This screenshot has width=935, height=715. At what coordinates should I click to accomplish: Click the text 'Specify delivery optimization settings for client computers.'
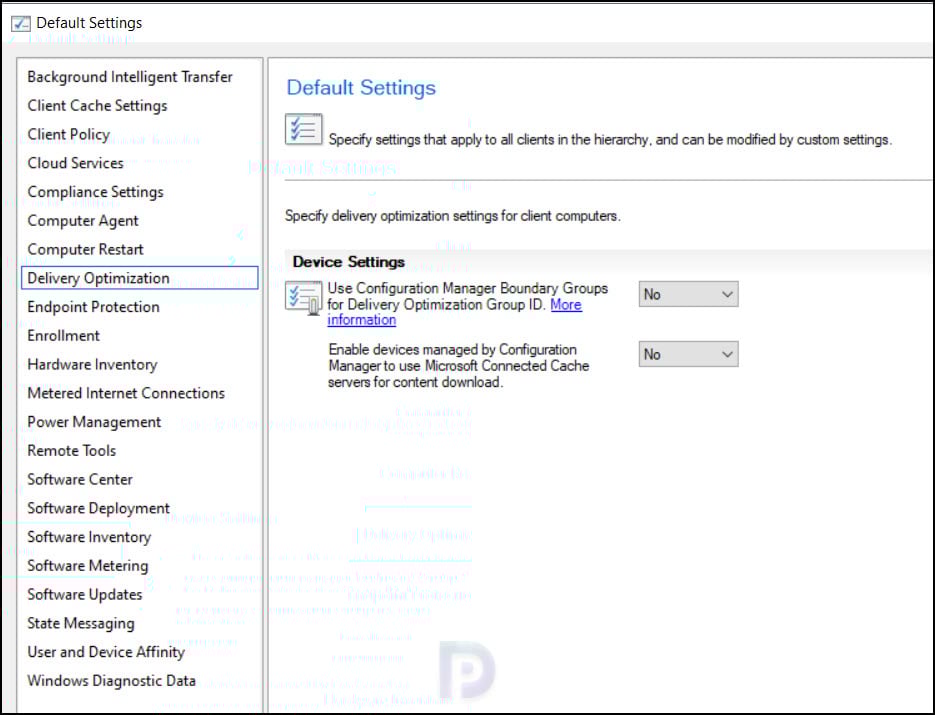452,216
